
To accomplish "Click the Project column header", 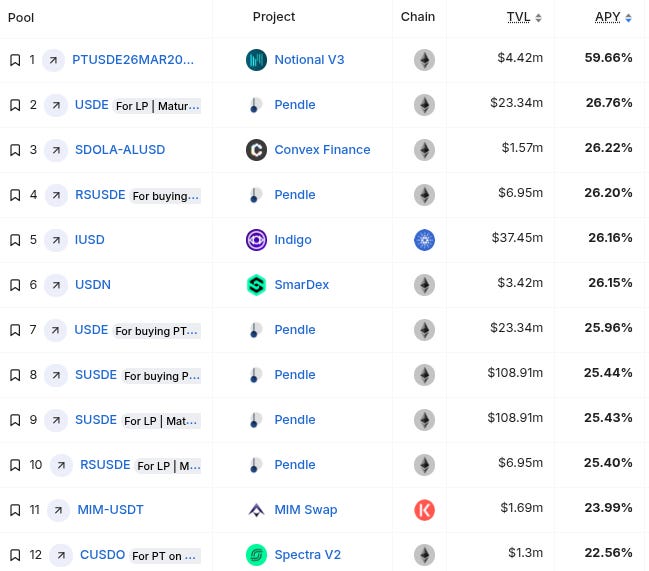I will click(x=274, y=17).
